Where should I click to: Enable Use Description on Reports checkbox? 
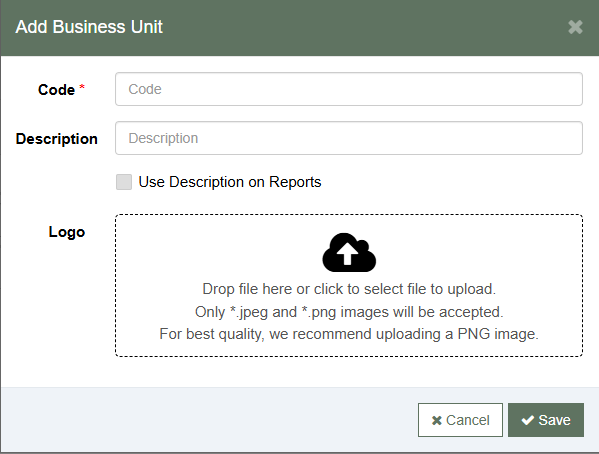[x=124, y=182]
